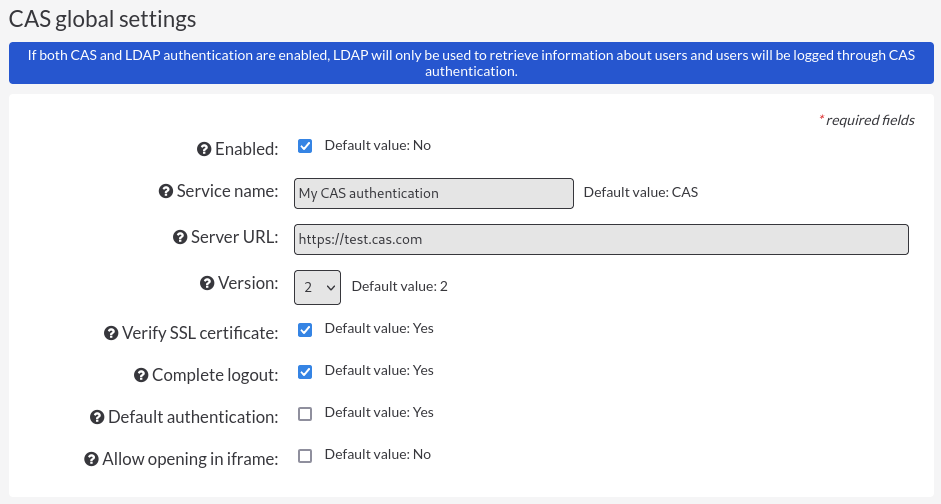Open help icon for Server URL

click(180, 238)
